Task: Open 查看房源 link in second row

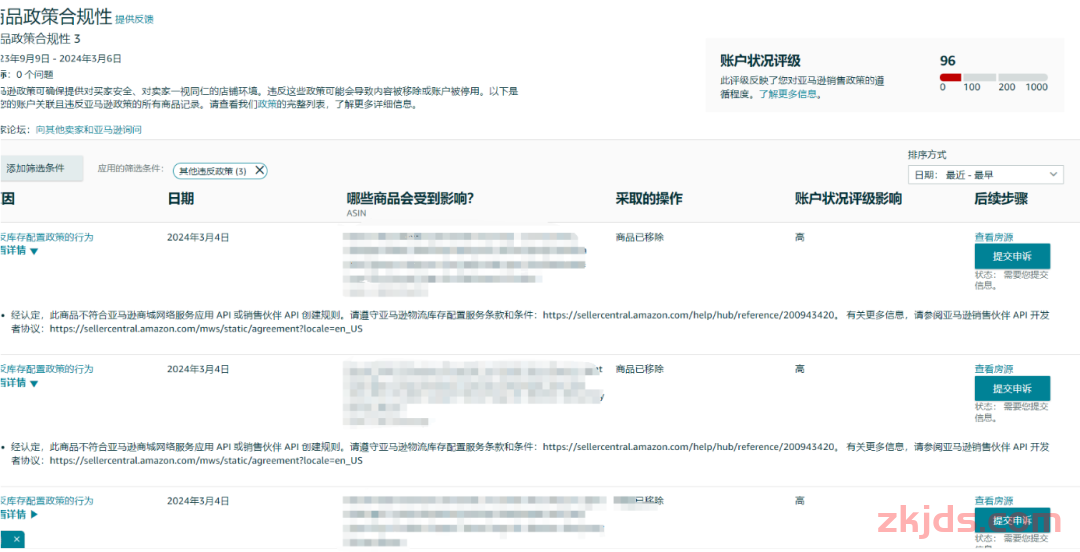Action: point(993,369)
